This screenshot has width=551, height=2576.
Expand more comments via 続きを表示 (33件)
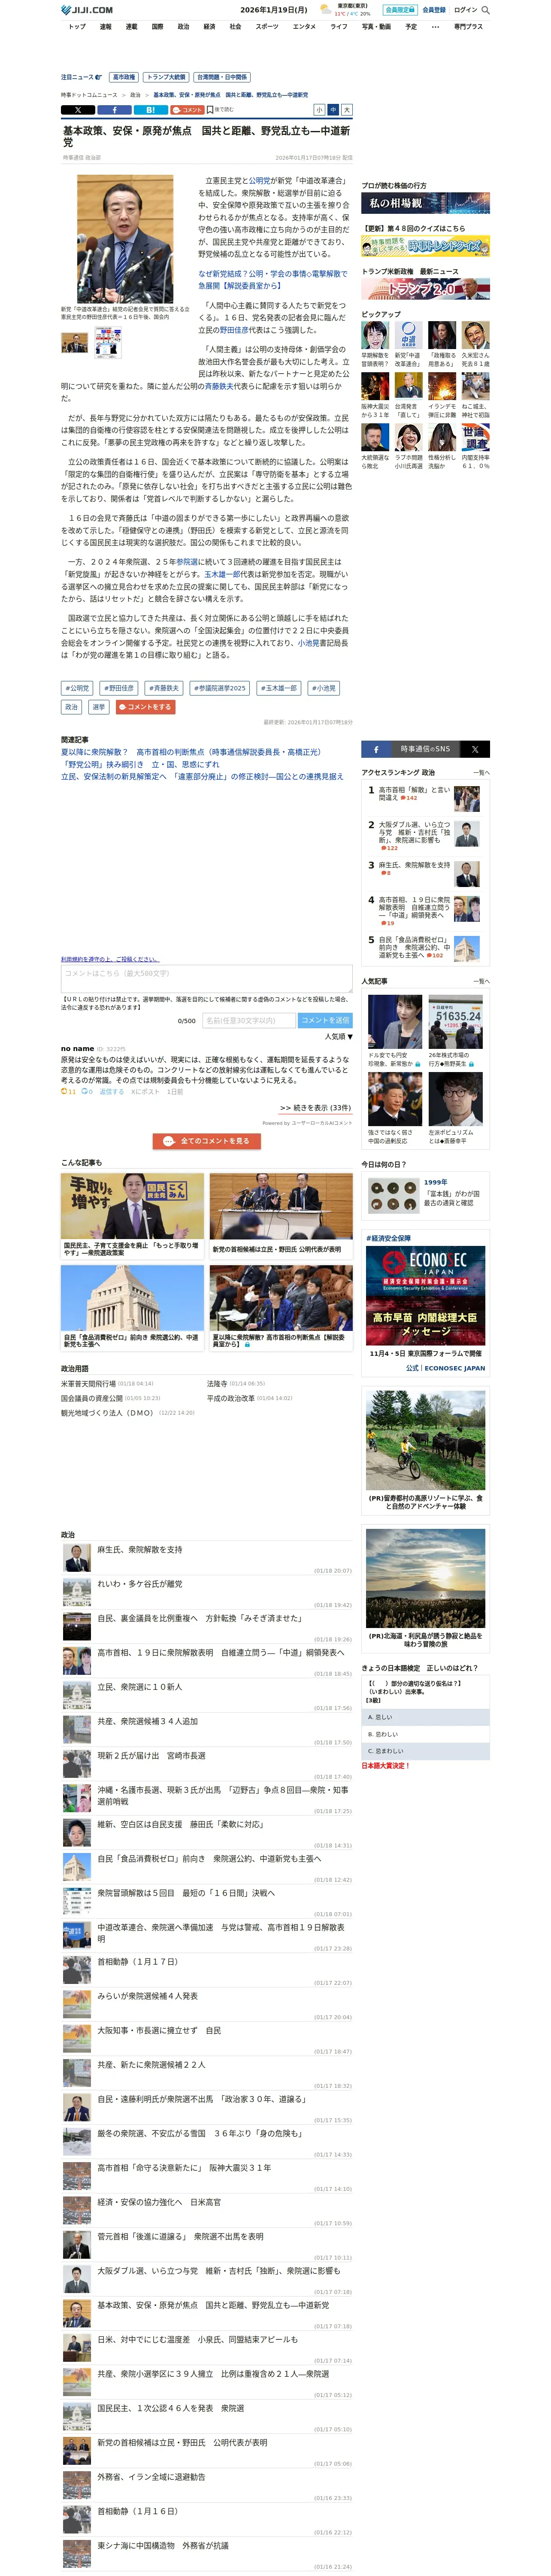[315, 1108]
